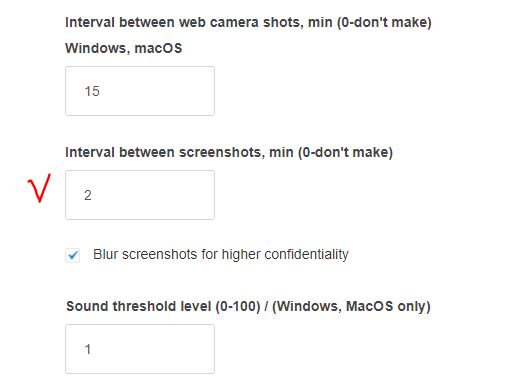
Task: Click the '(Windows, MacOS only)' text
Action: 351,306
